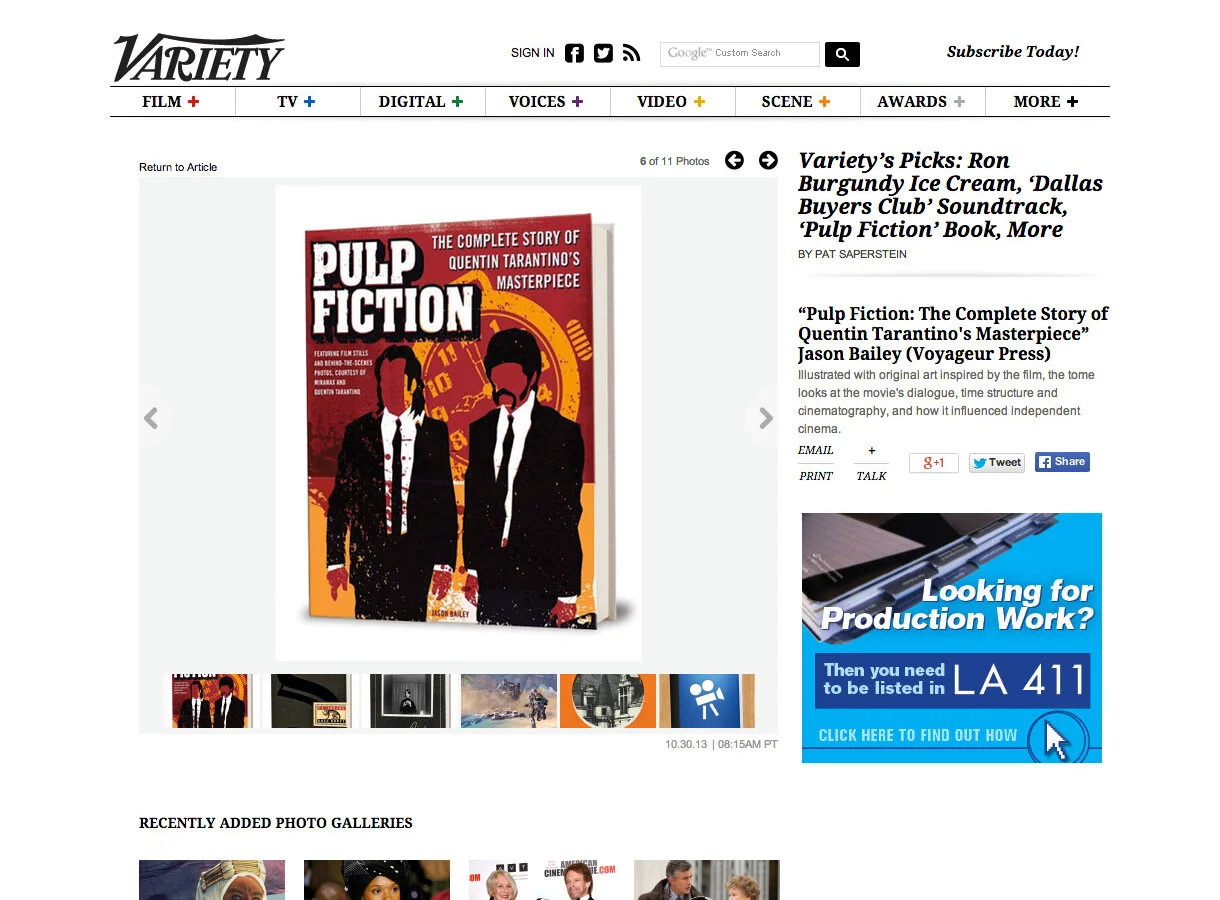Viewport: 1220px width, 900px height.
Task: Click the Pulp Fiction book title caption
Action: [x=953, y=334]
